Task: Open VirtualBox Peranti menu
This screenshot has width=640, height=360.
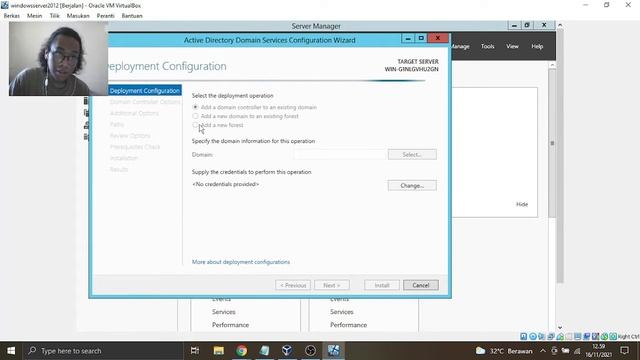Action: (105, 16)
